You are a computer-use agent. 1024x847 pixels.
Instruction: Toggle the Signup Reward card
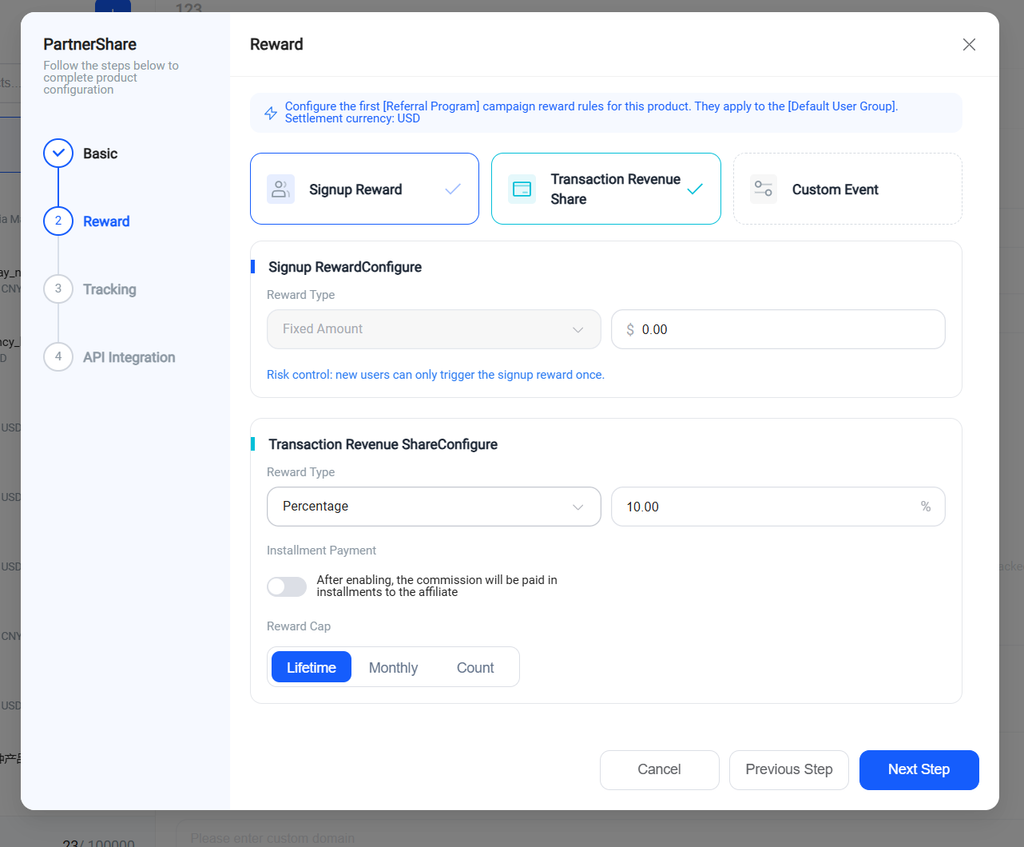(364, 189)
